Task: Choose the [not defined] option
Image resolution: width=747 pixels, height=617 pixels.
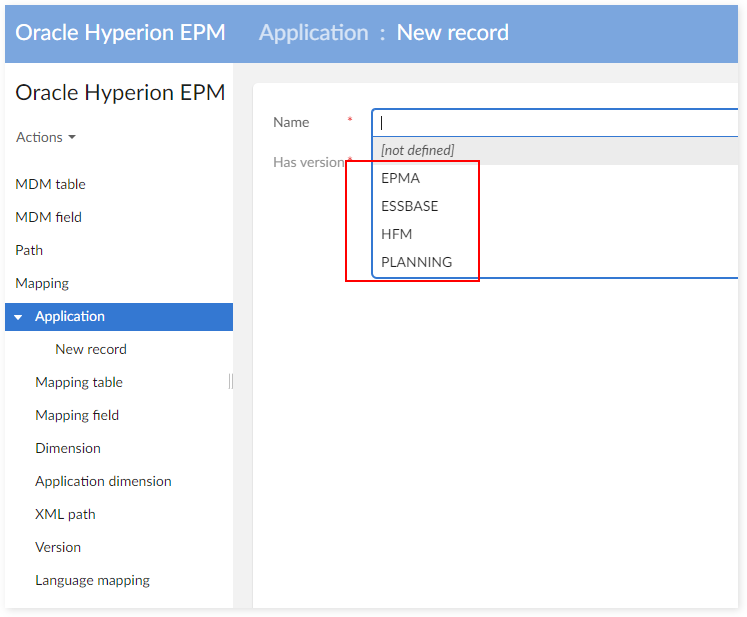Action: [x=418, y=150]
